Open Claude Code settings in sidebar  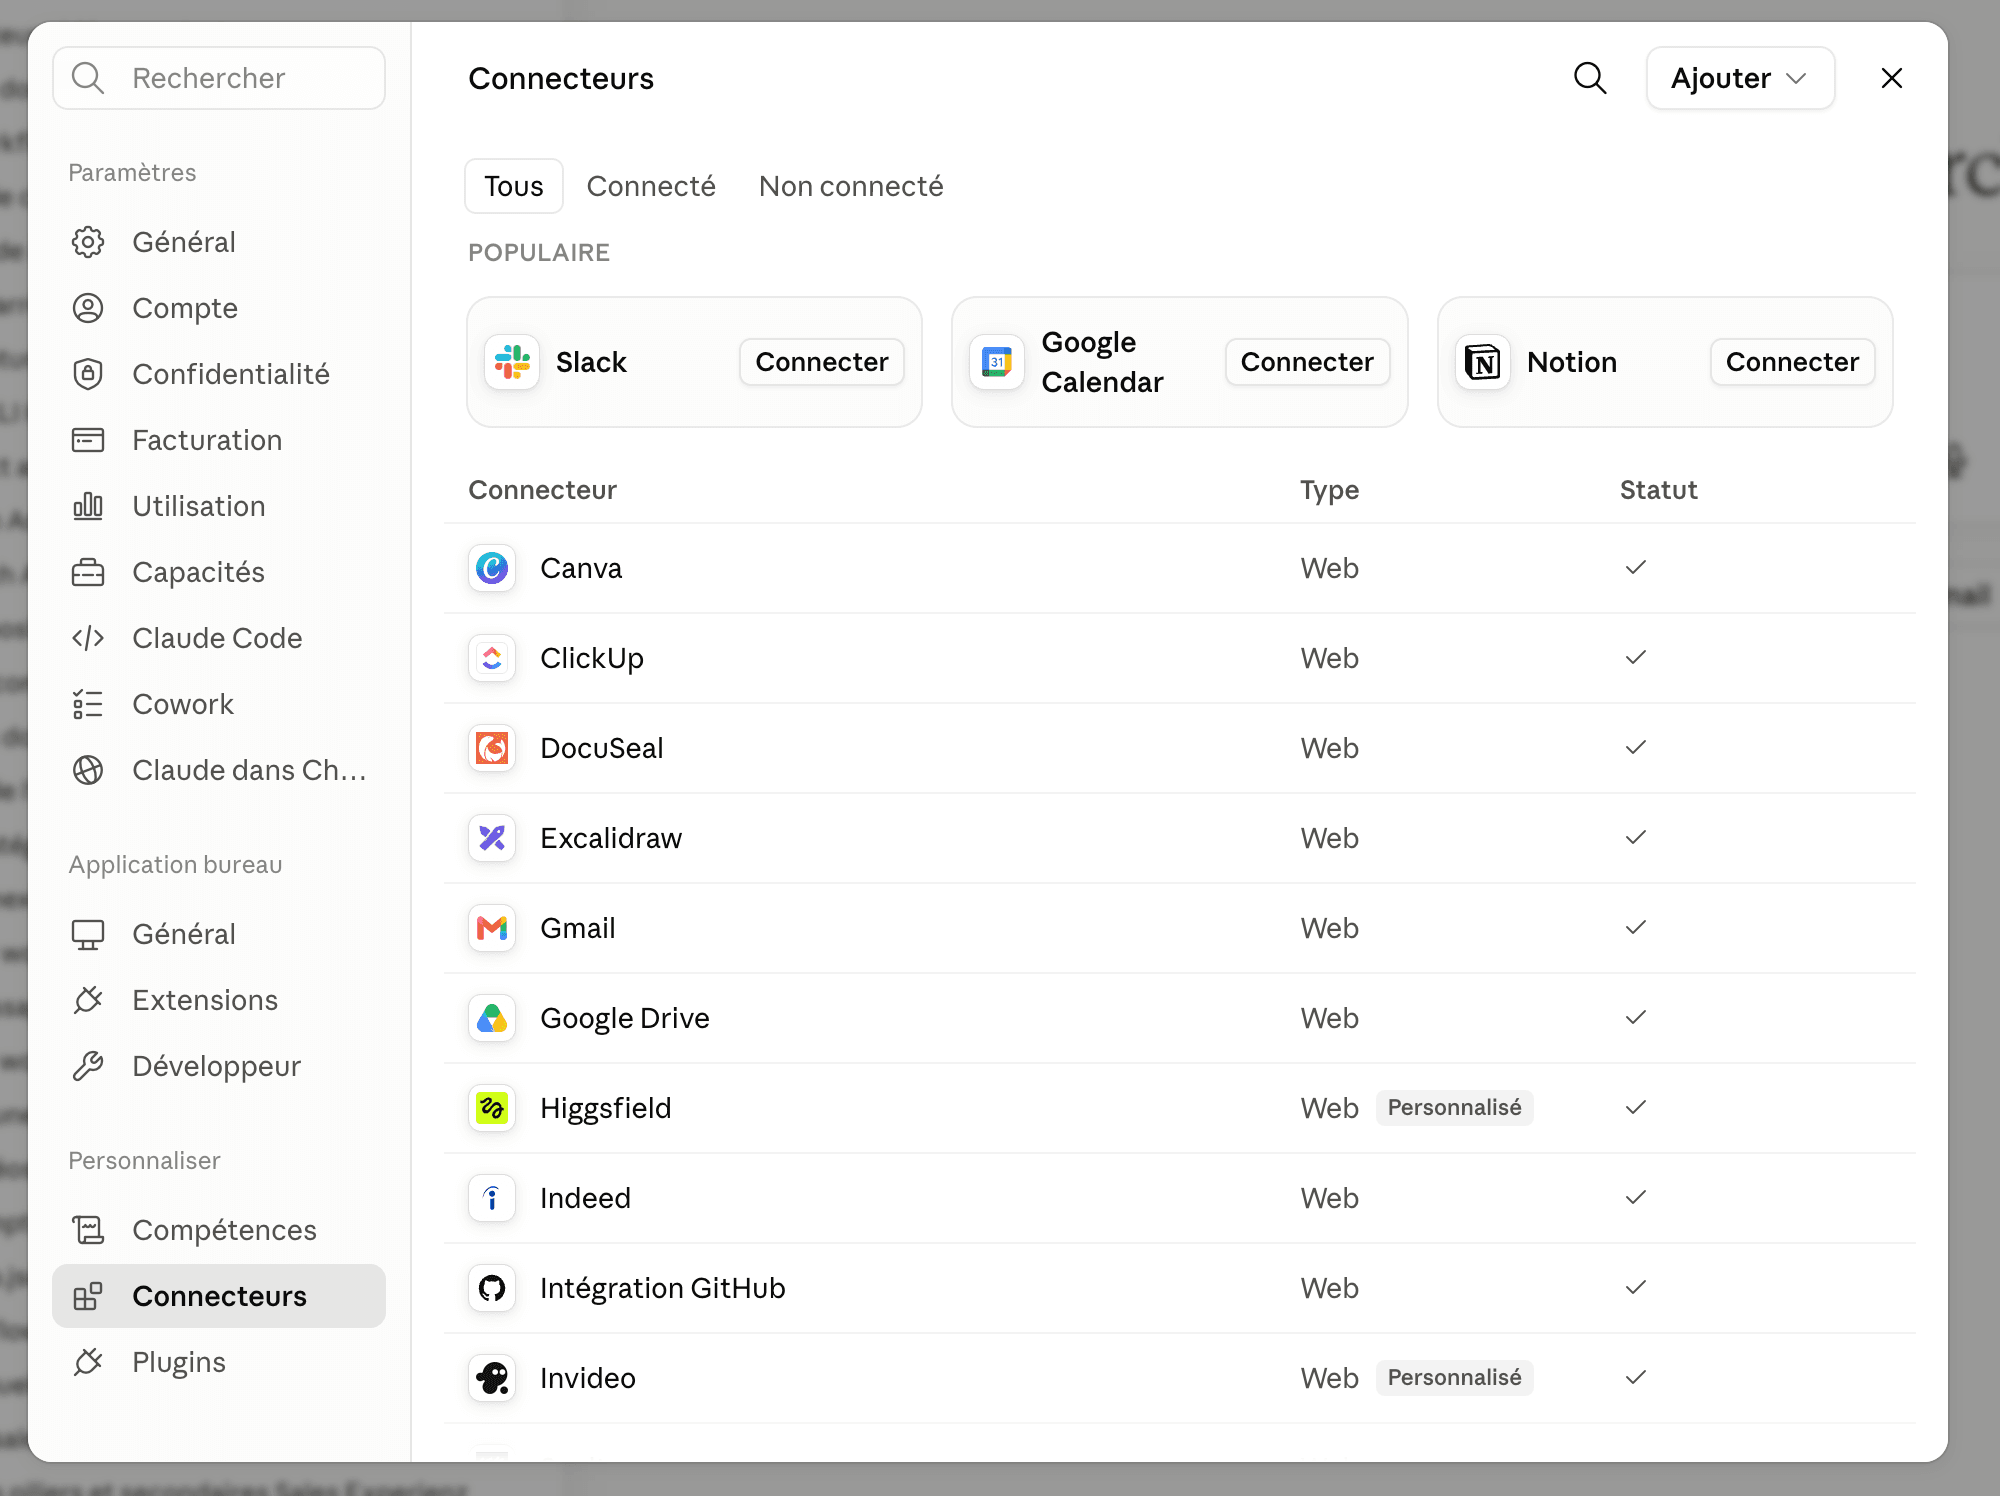[219, 638]
